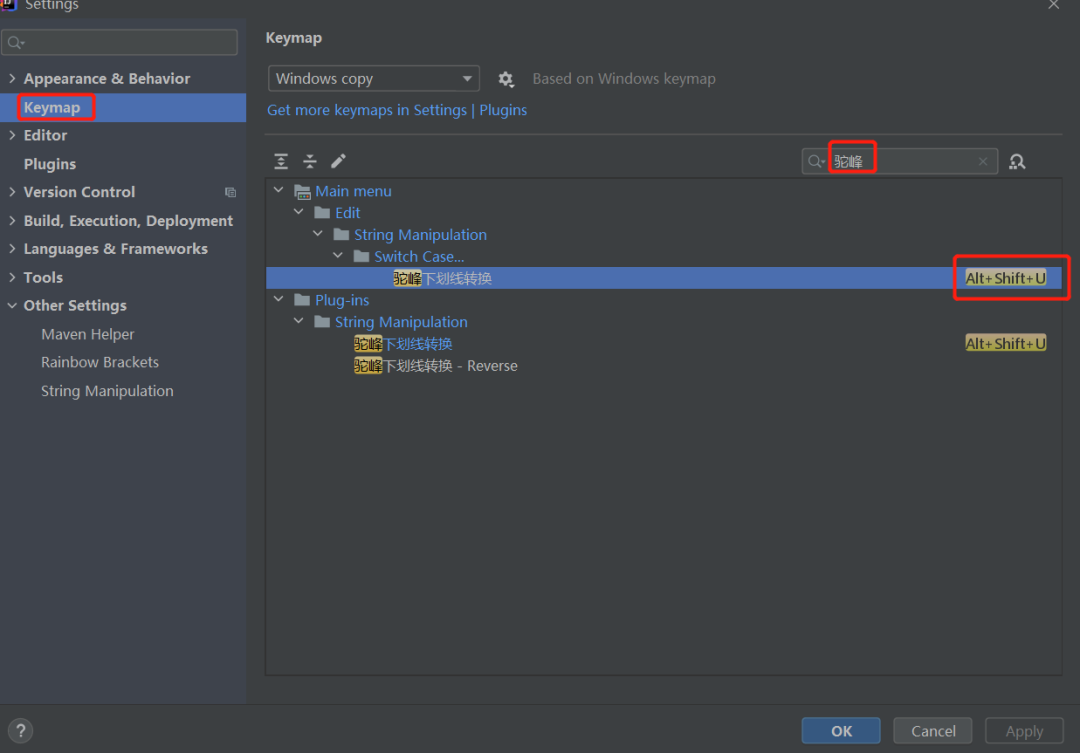Click the help question mark button

pos(21,730)
